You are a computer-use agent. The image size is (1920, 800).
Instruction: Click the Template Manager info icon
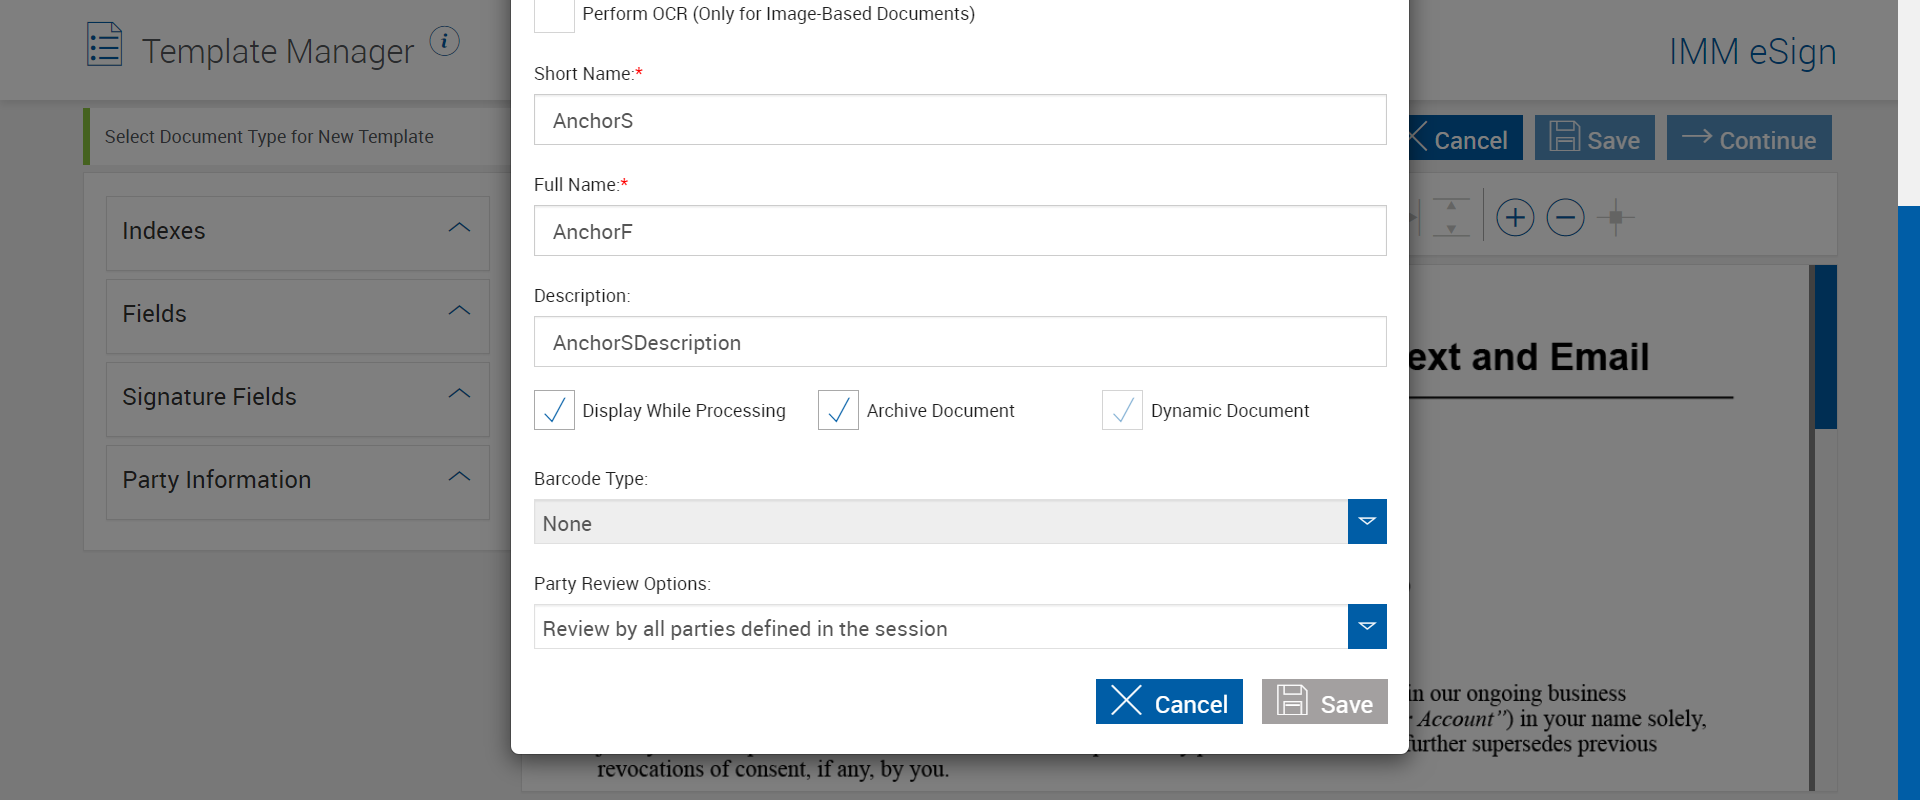[444, 41]
